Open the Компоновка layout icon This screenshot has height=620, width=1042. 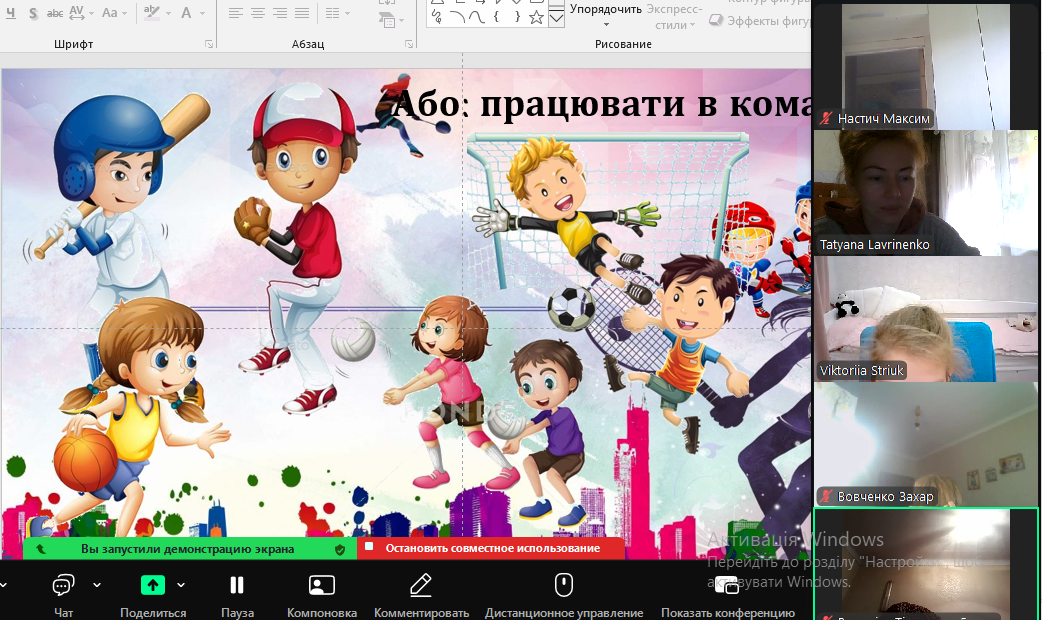[x=321, y=585]
